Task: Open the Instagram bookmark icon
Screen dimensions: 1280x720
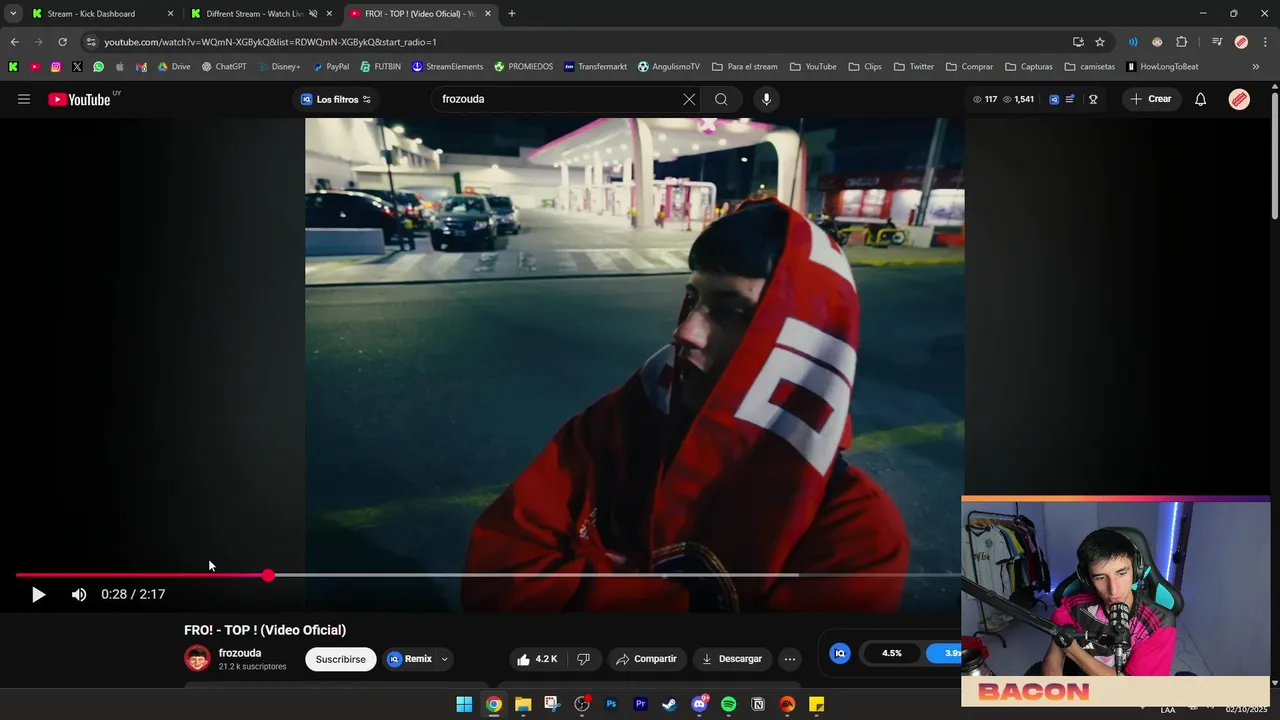Action: 56,67
